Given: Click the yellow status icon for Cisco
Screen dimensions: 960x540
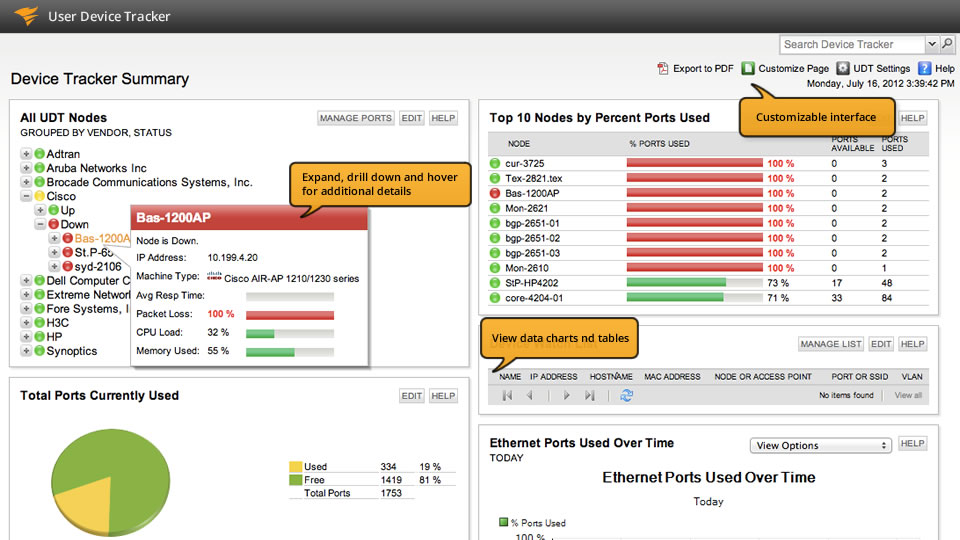Looking at the screenshot, I should point(39,196).
